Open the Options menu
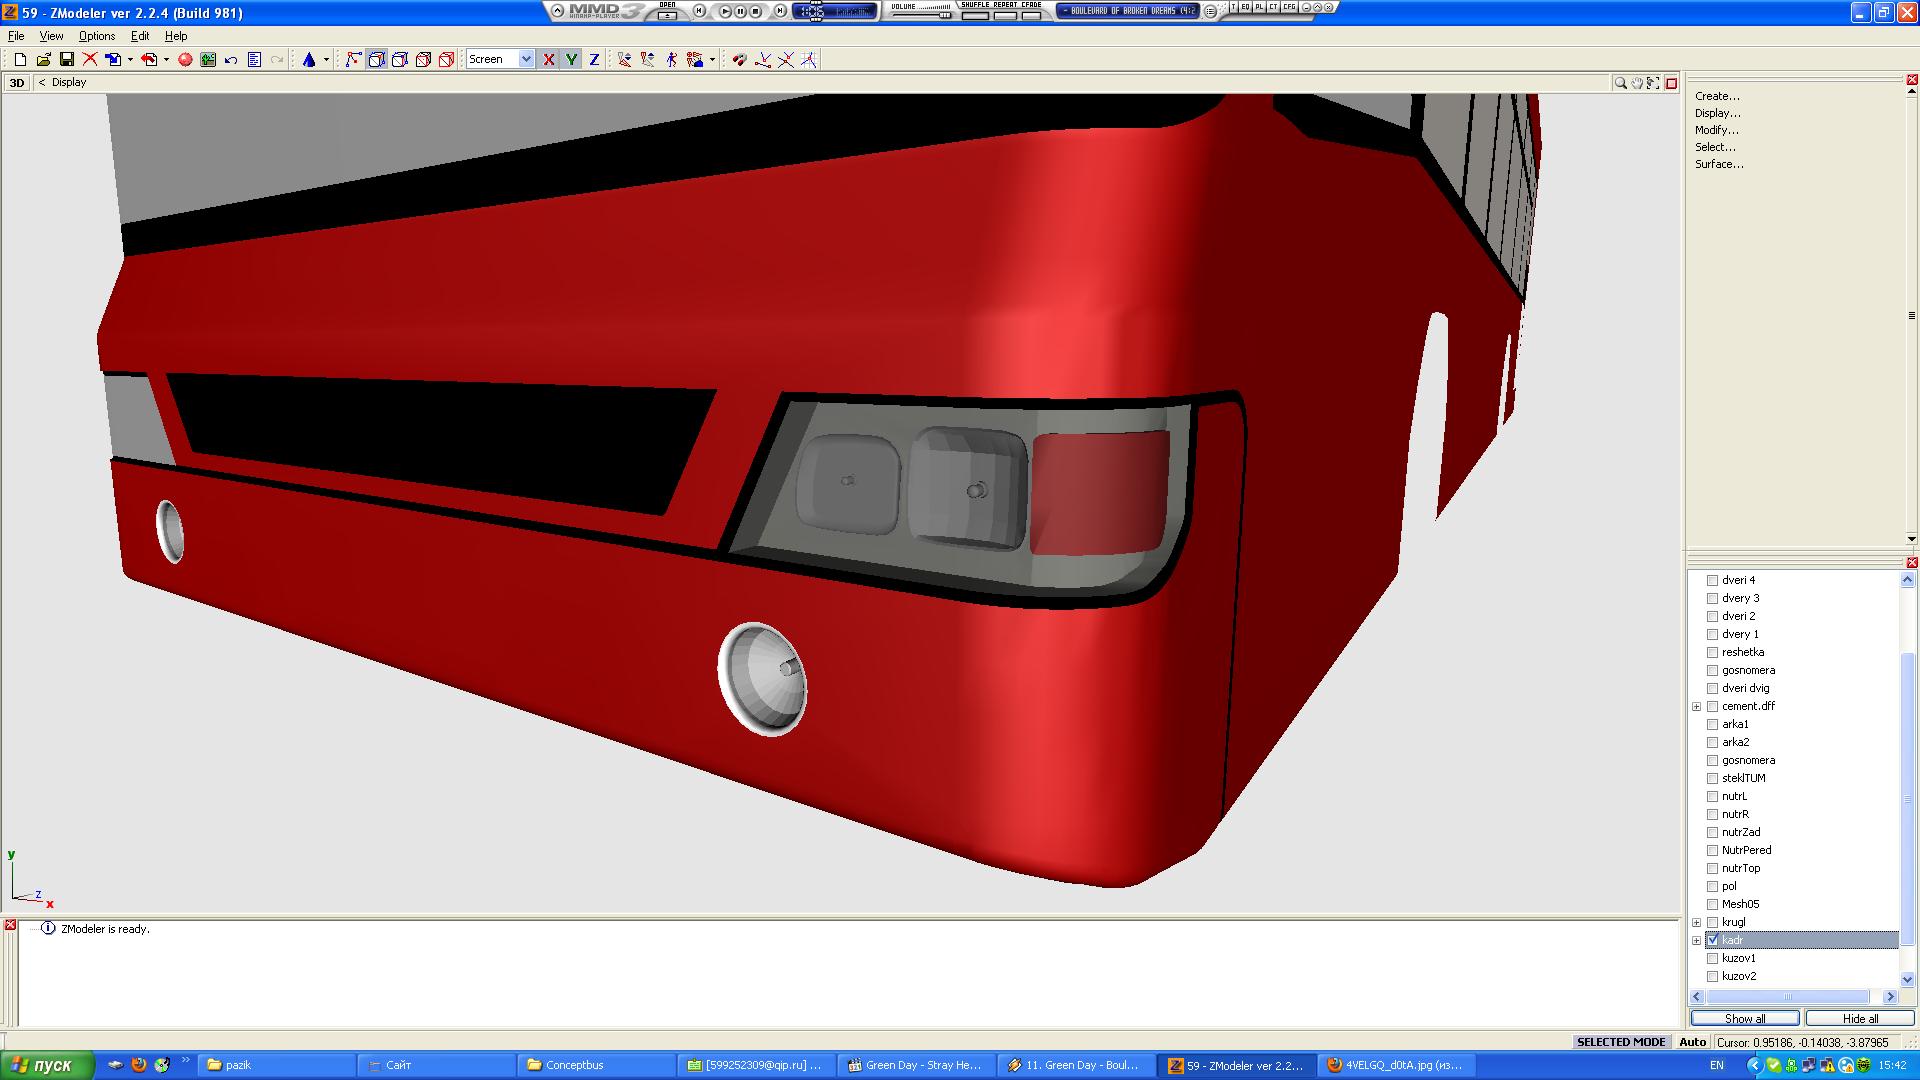1920x1080 pixels. [x=96, y=36]
